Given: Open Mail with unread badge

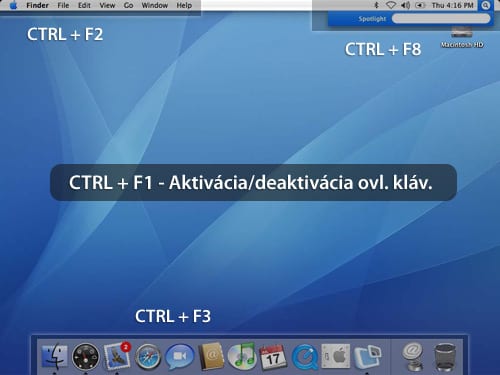Looking at the screenshot, I should 117,356.
